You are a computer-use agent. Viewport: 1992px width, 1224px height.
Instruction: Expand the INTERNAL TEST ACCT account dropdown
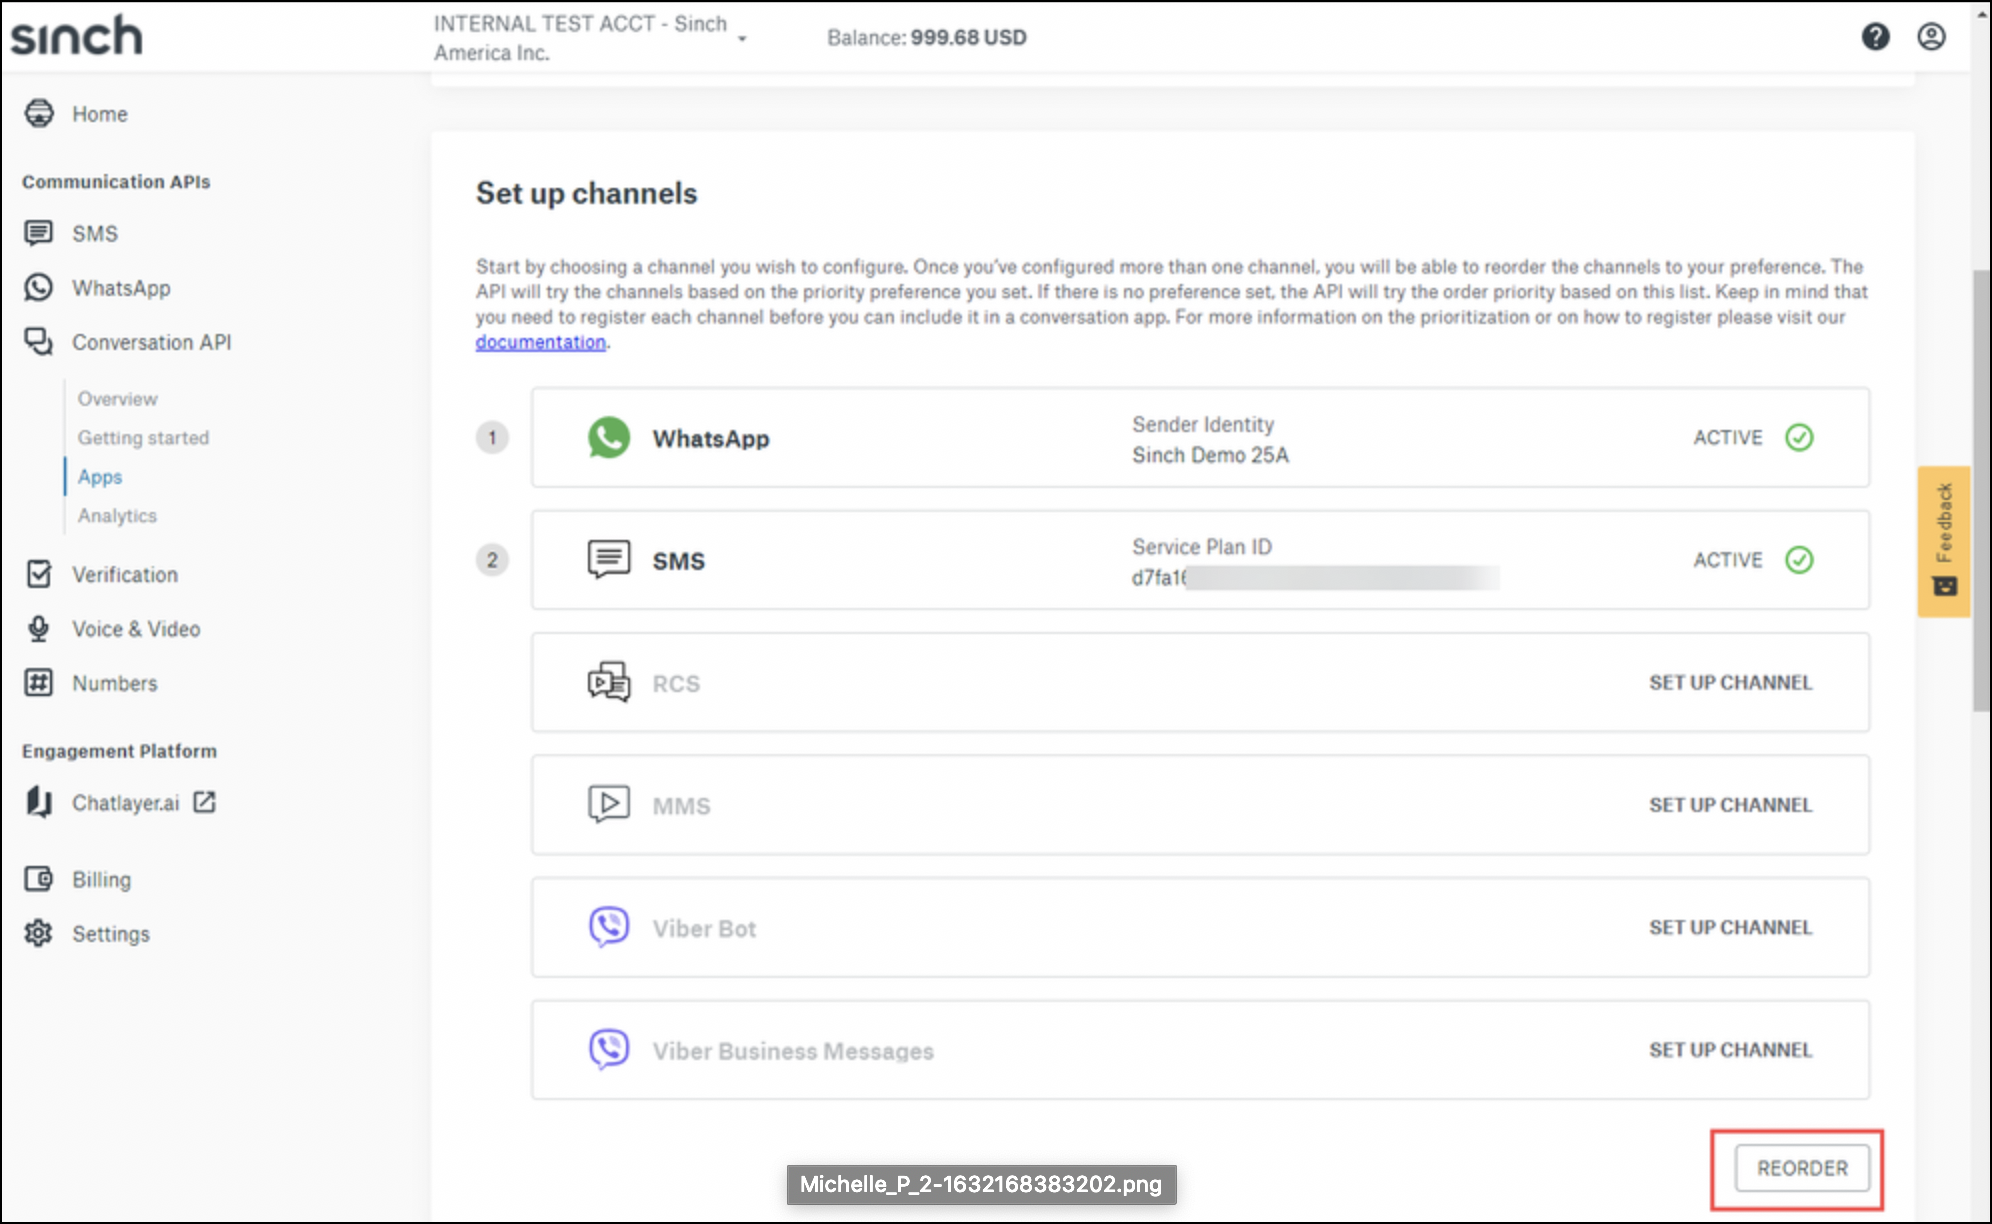(742, 36)
